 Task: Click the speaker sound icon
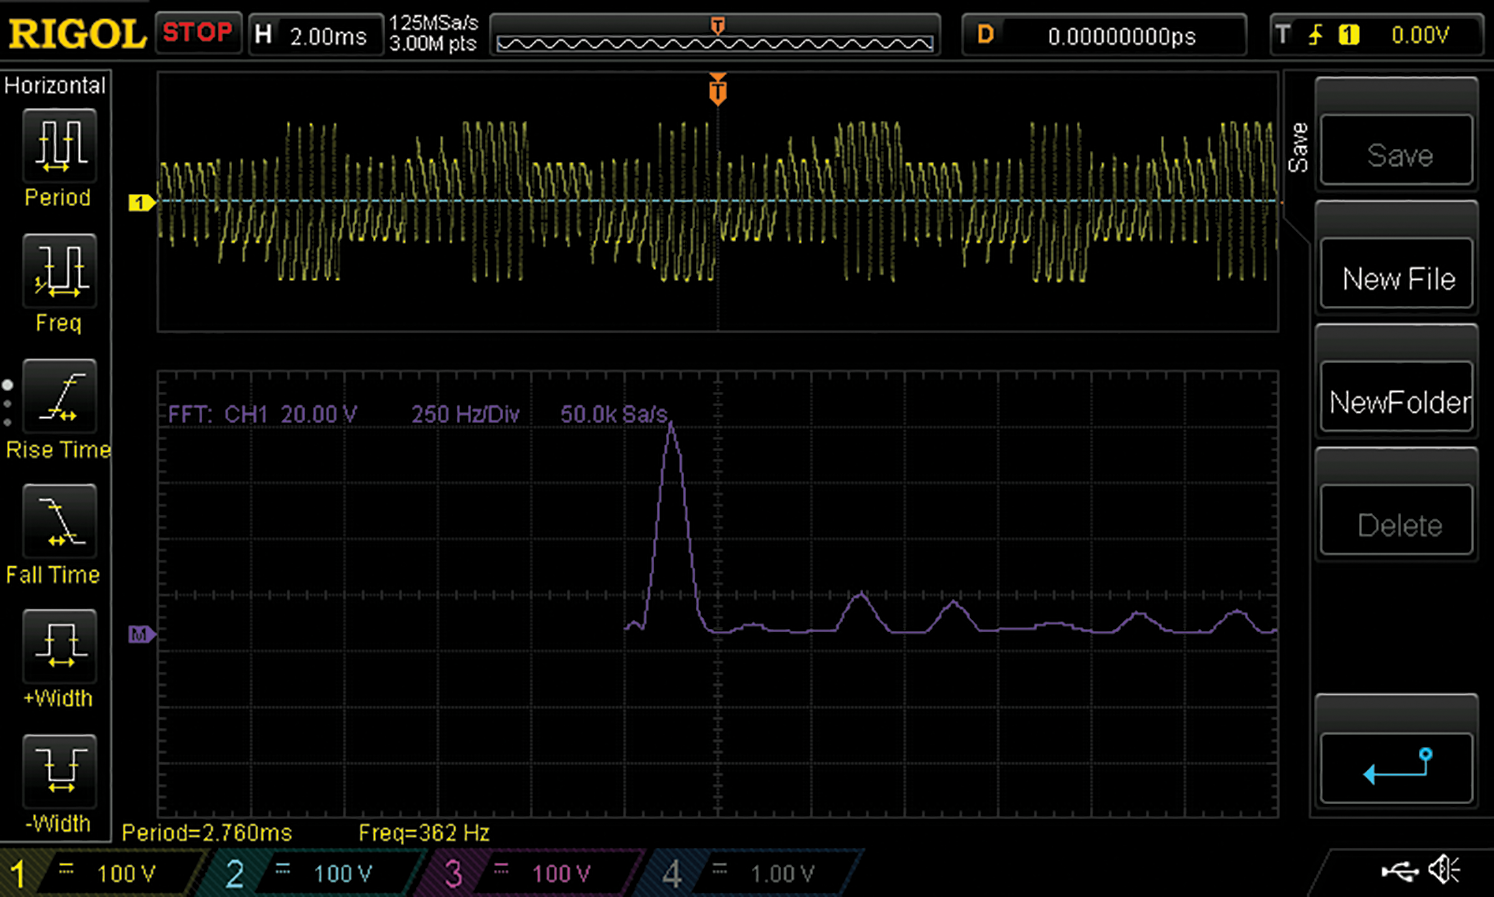click(x=1444, y=871)
